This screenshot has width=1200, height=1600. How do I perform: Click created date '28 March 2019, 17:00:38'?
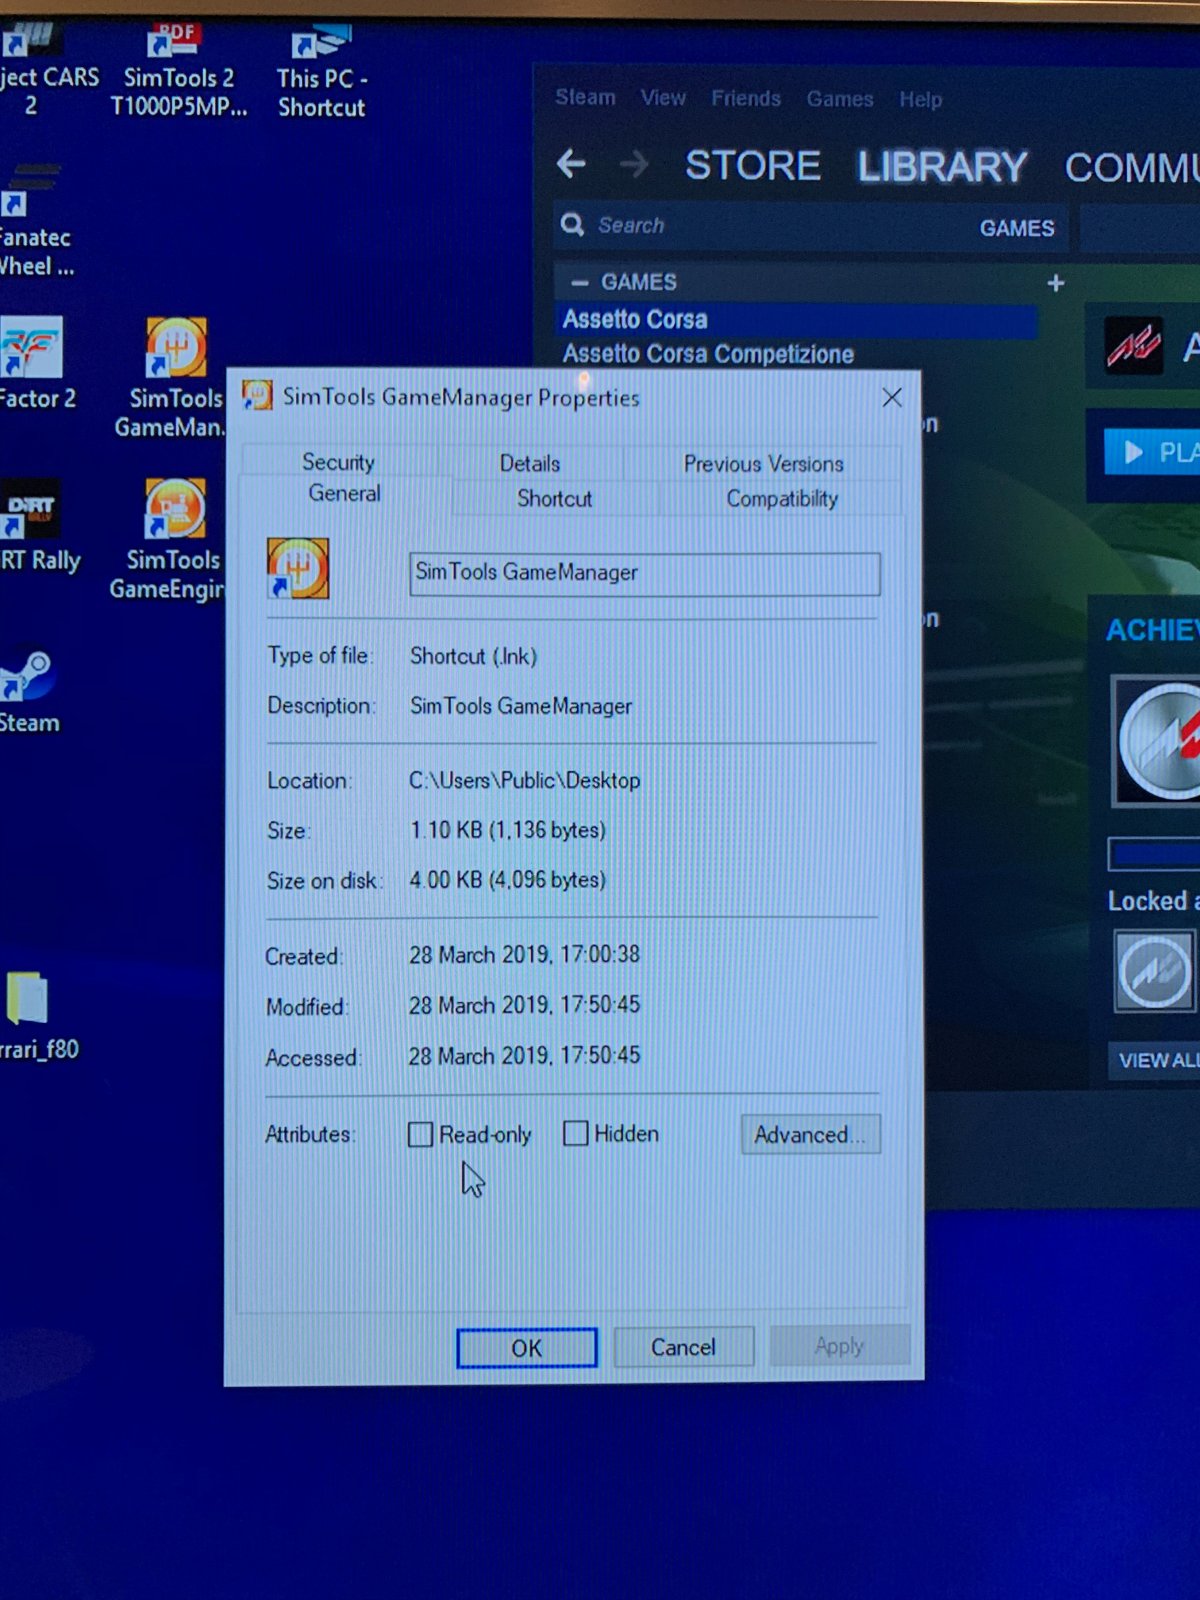524,954
